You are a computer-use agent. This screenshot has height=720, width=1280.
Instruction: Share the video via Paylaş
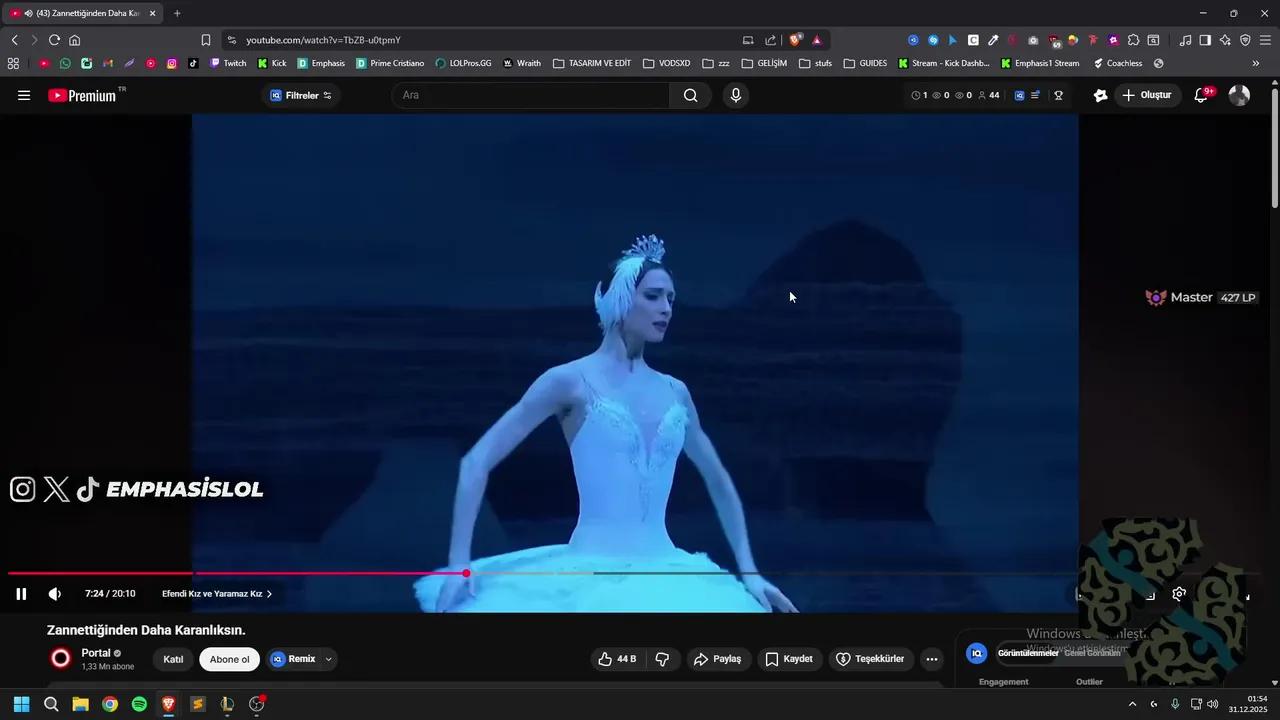[x=717, y=659]
